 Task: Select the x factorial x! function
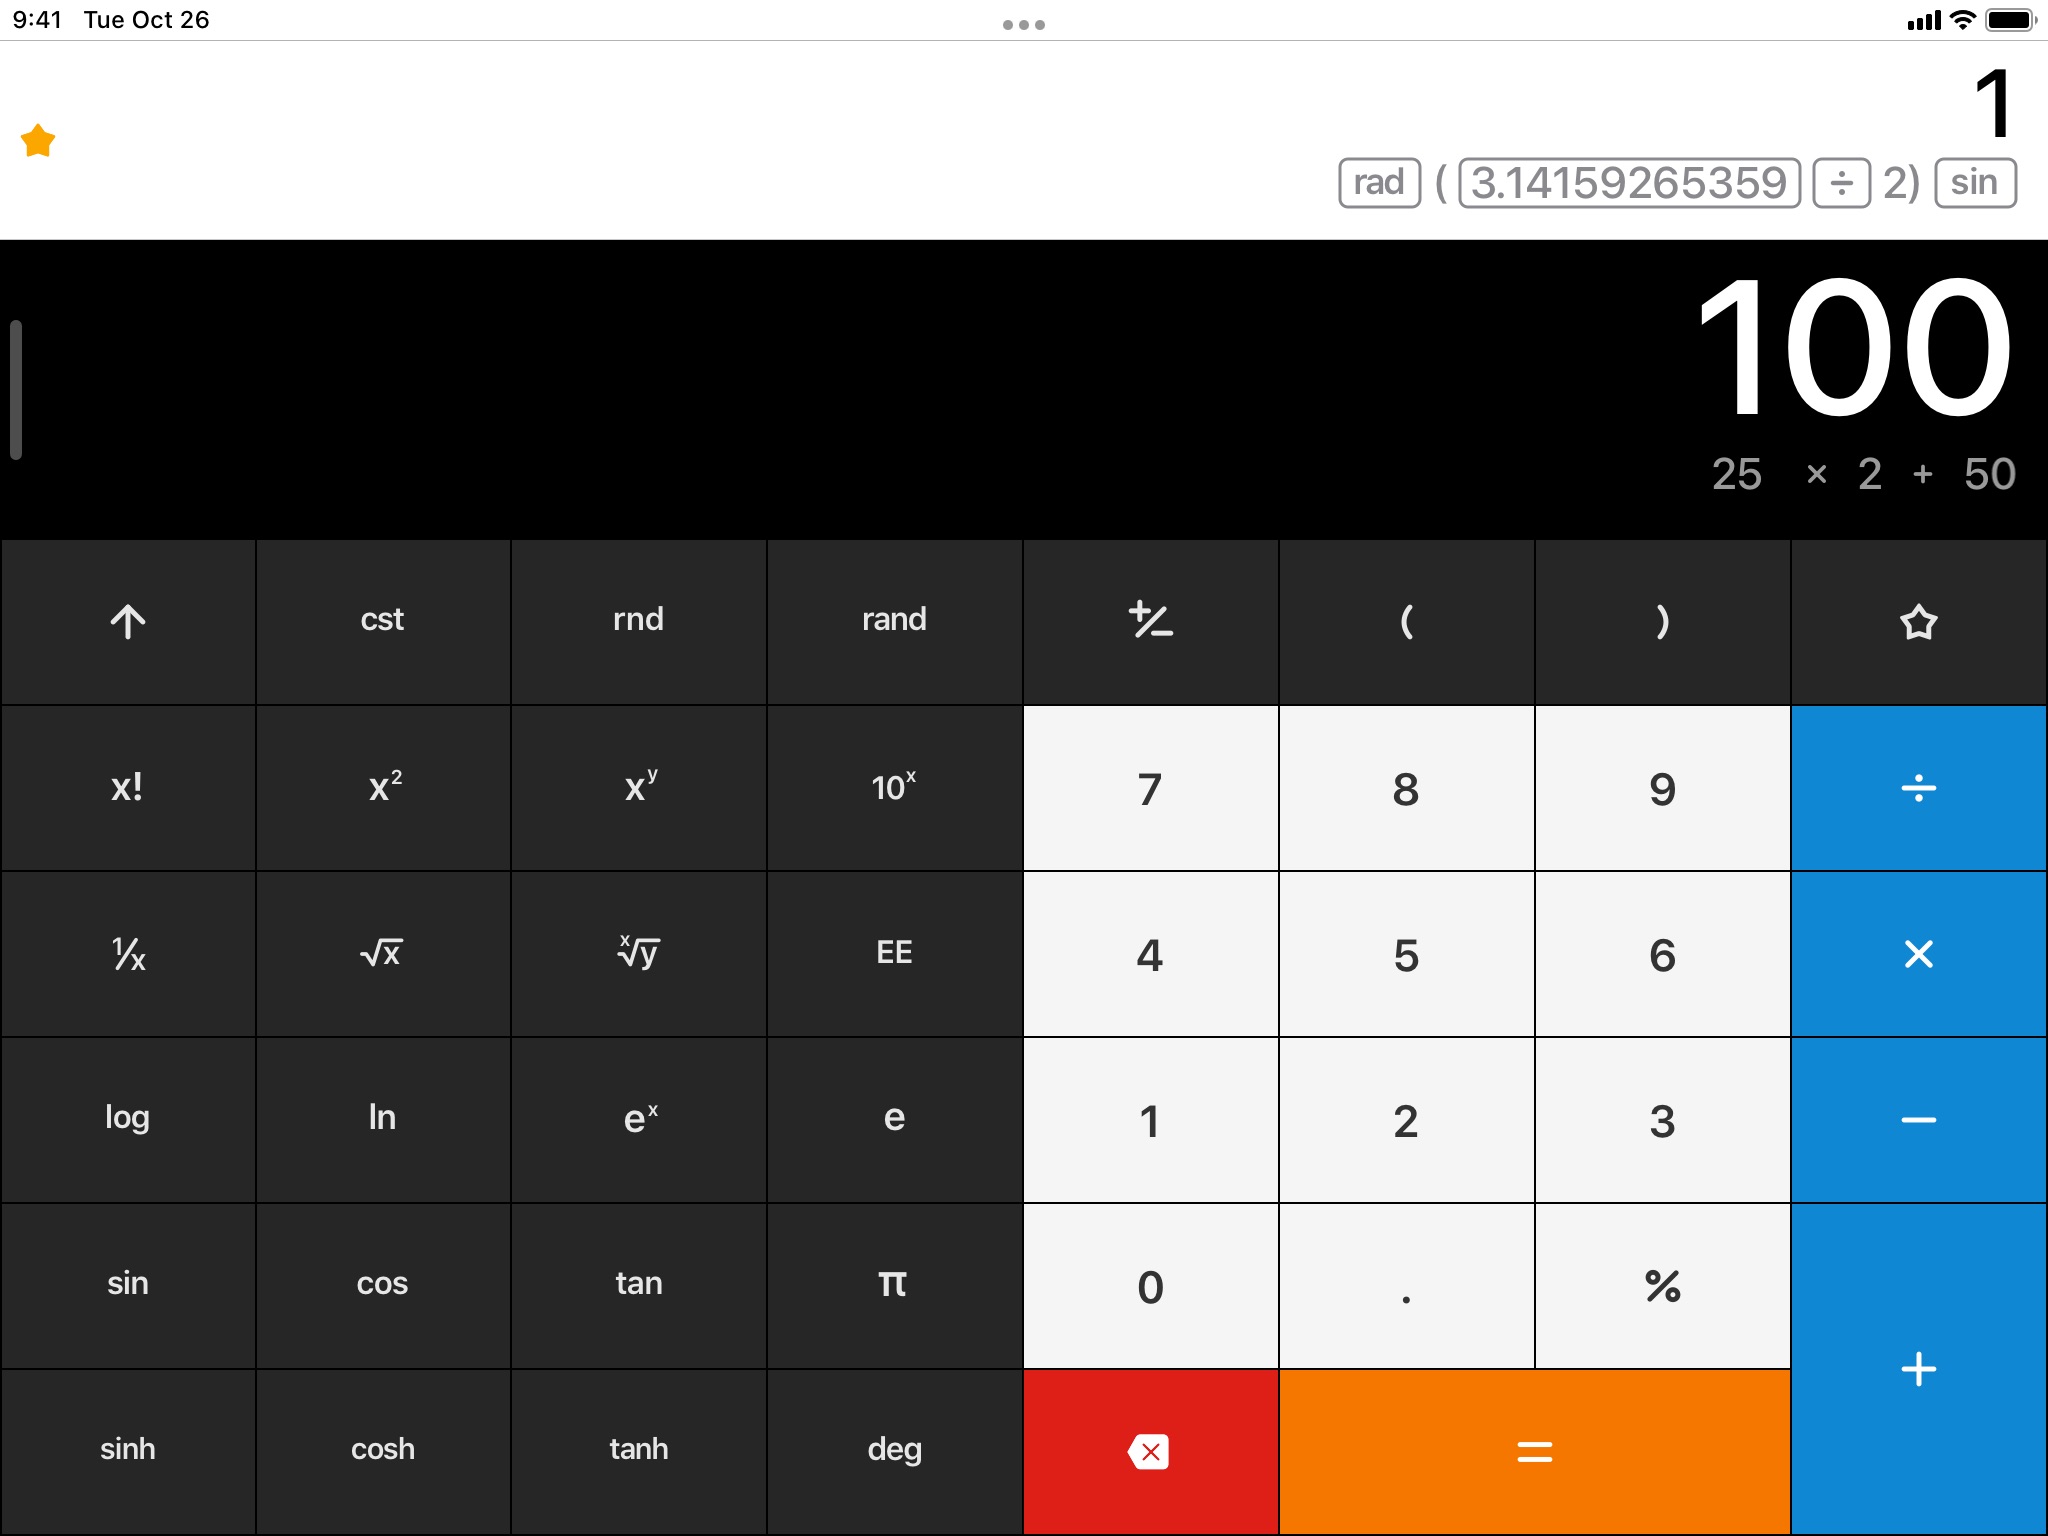click(126, 786)
